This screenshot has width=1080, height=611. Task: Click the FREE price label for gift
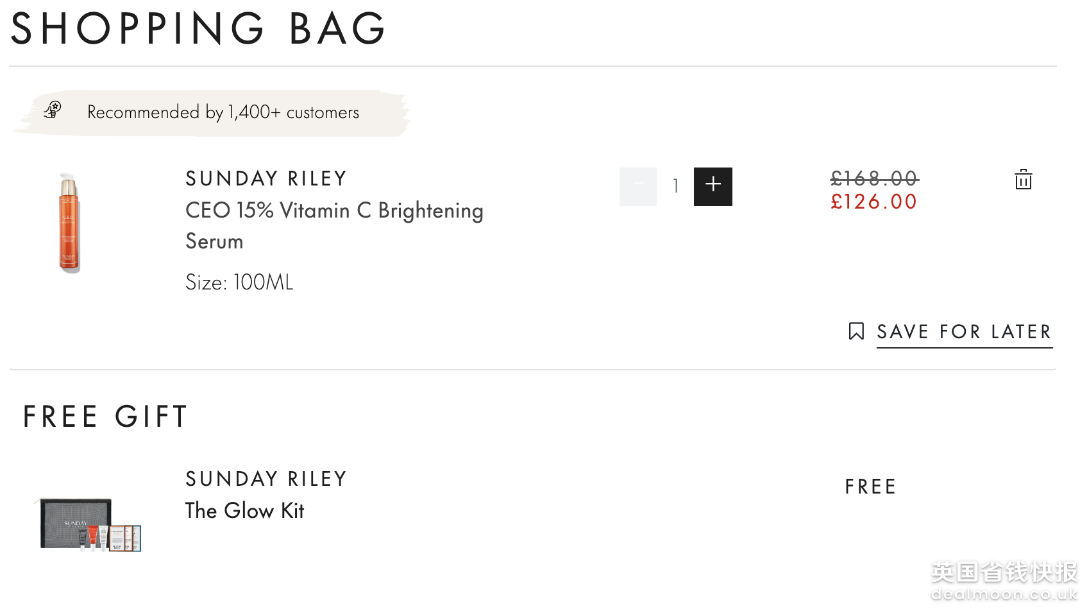pyautogui.click(x=870, y=487)
